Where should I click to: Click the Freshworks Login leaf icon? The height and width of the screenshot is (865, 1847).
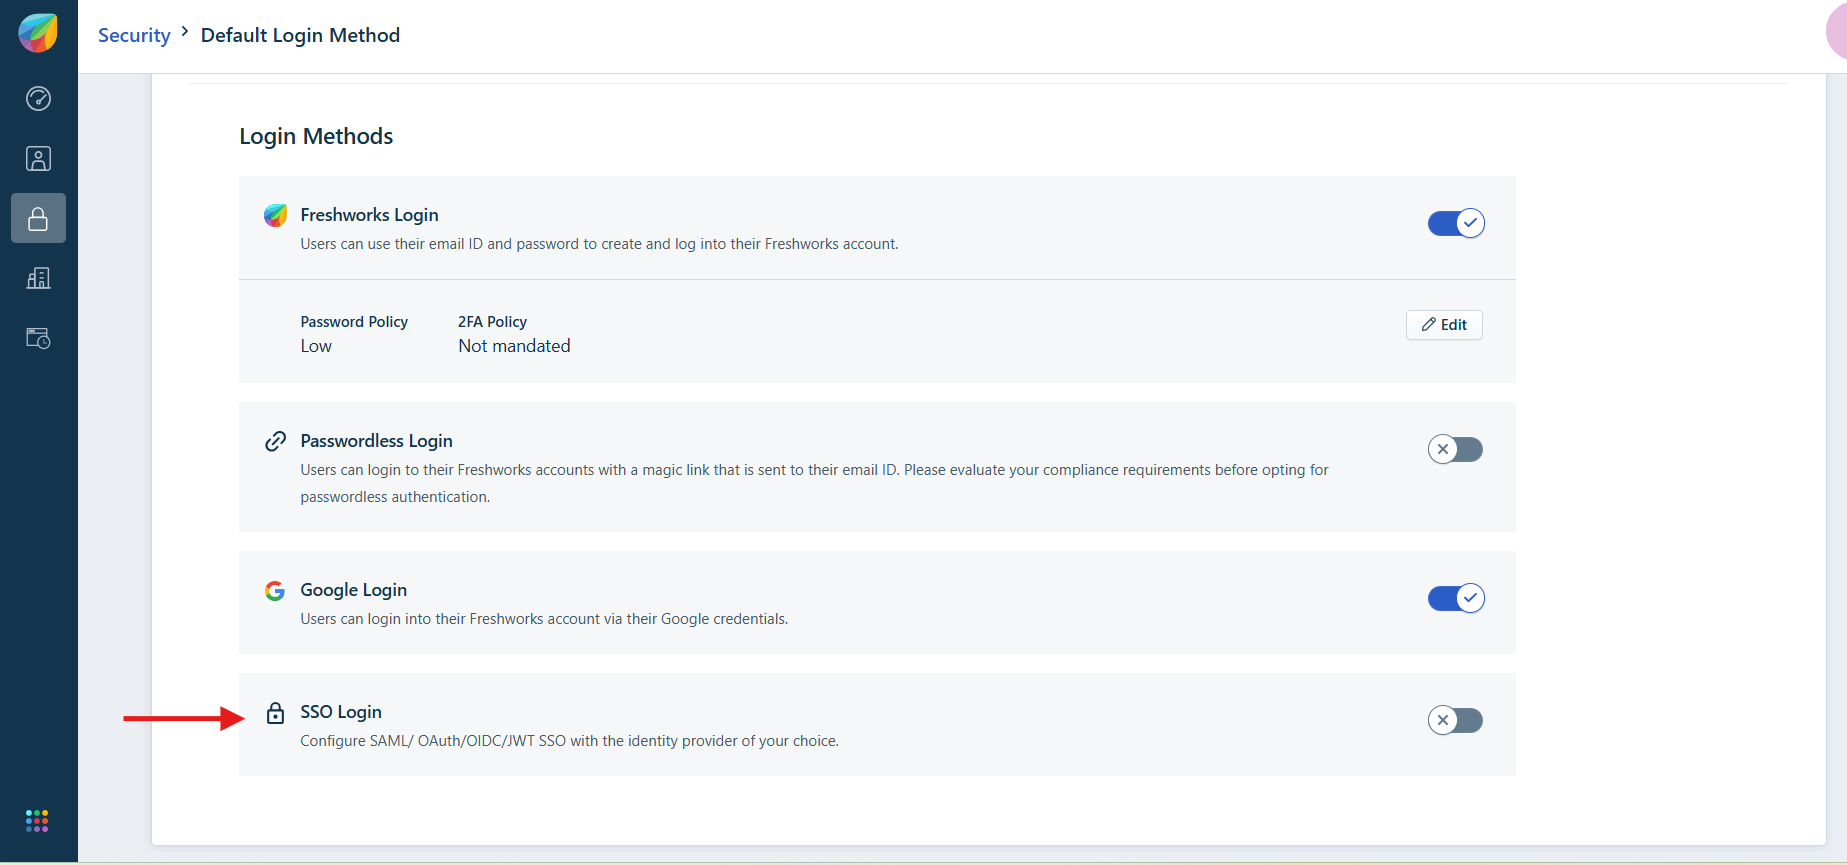(x=275, y=215)
